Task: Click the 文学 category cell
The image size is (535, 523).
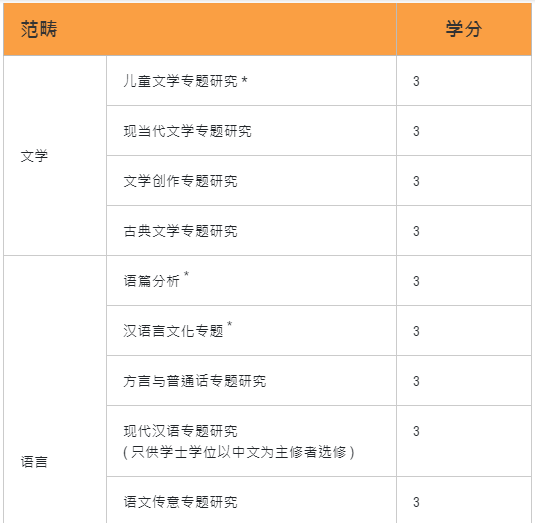Action: [x=55, y=156]
